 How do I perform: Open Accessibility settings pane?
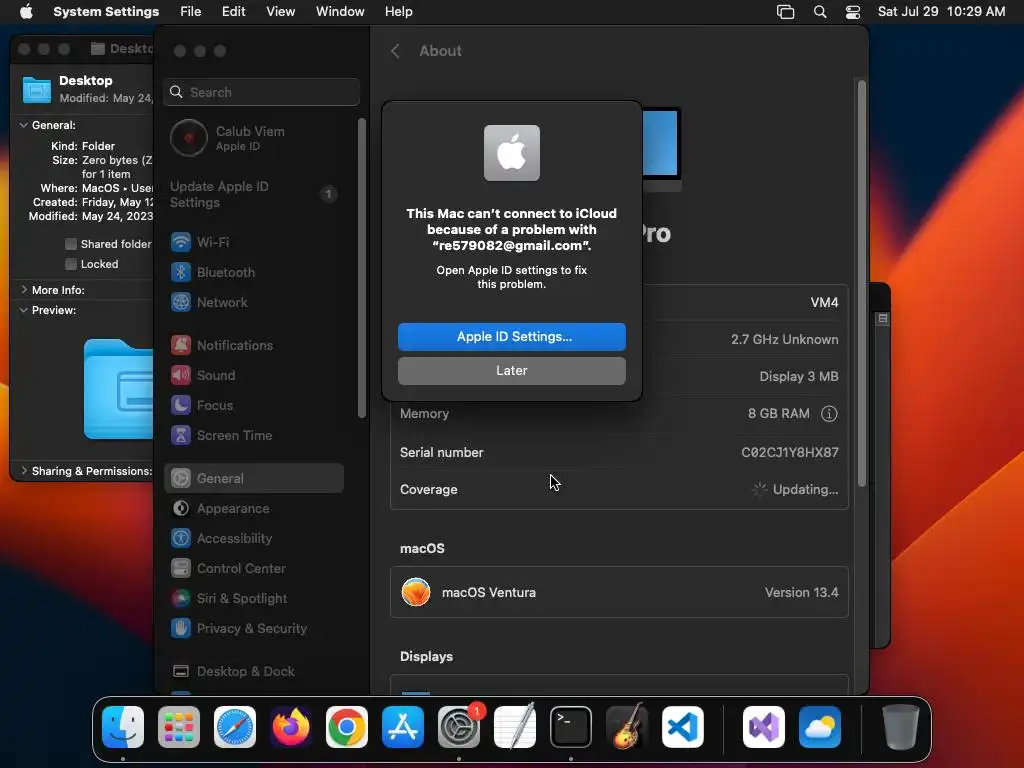click(x=254, y=538)
